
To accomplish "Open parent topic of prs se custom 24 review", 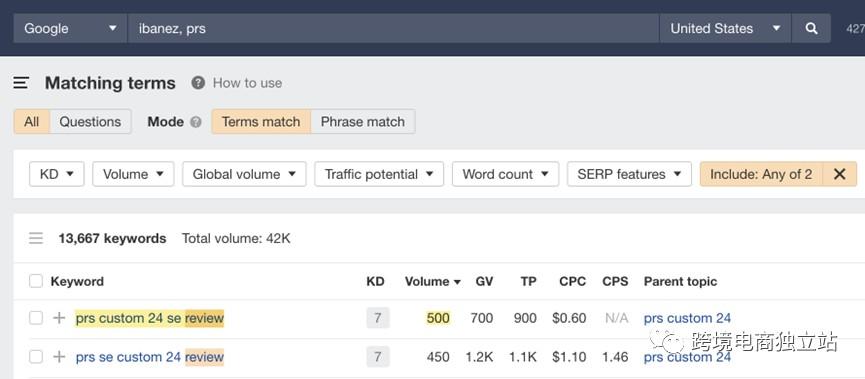I will (x=687, y=357).
